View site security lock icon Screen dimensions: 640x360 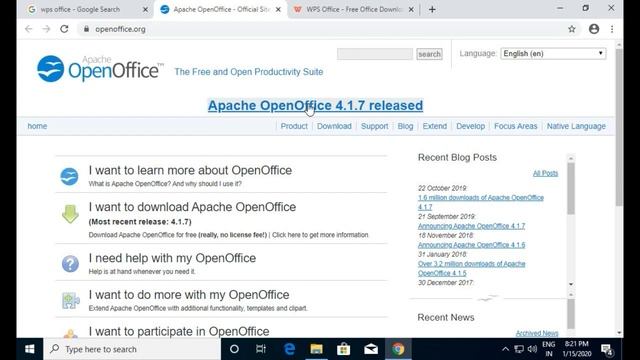coord(86,29)
